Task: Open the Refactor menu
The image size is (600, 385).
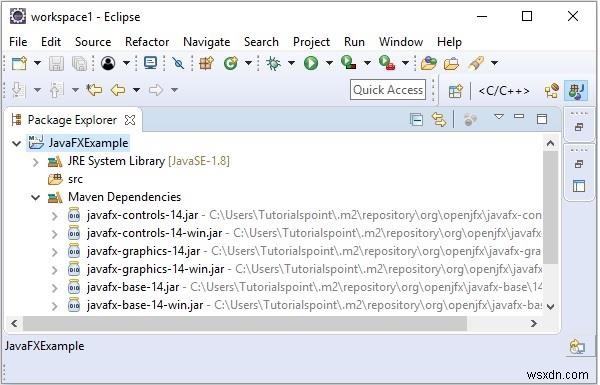Action: pos(147,42)
